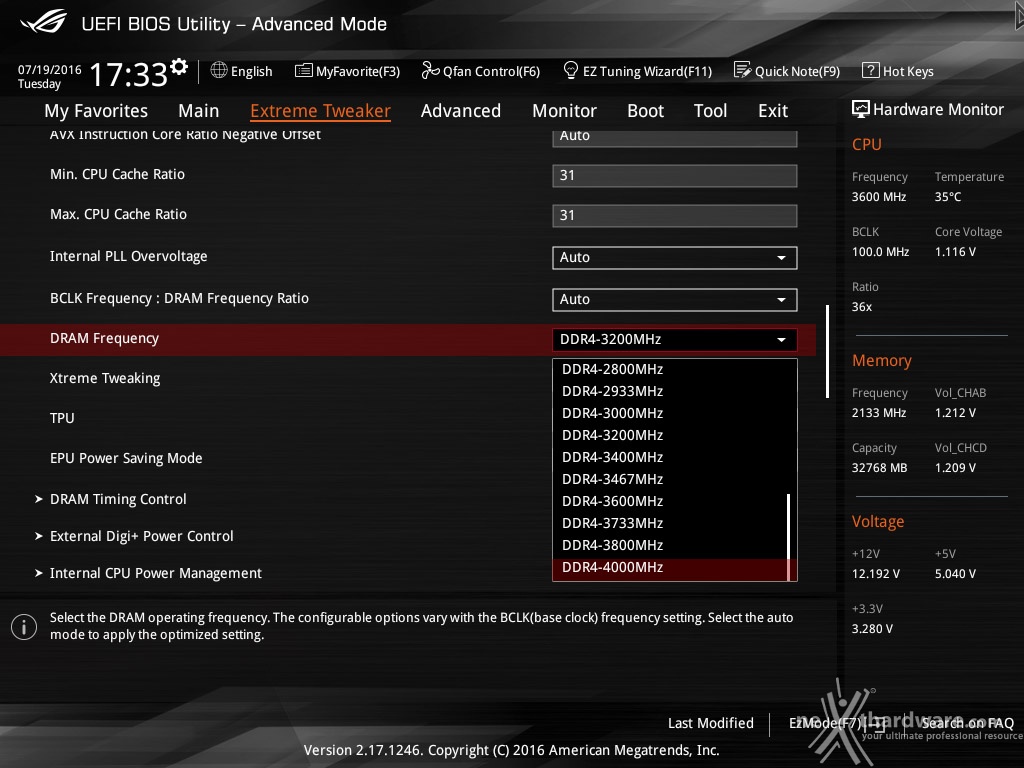Viewport: 1024px width, 768px height.
Task: Click the globe language icon
Action: tap(219, 70)
